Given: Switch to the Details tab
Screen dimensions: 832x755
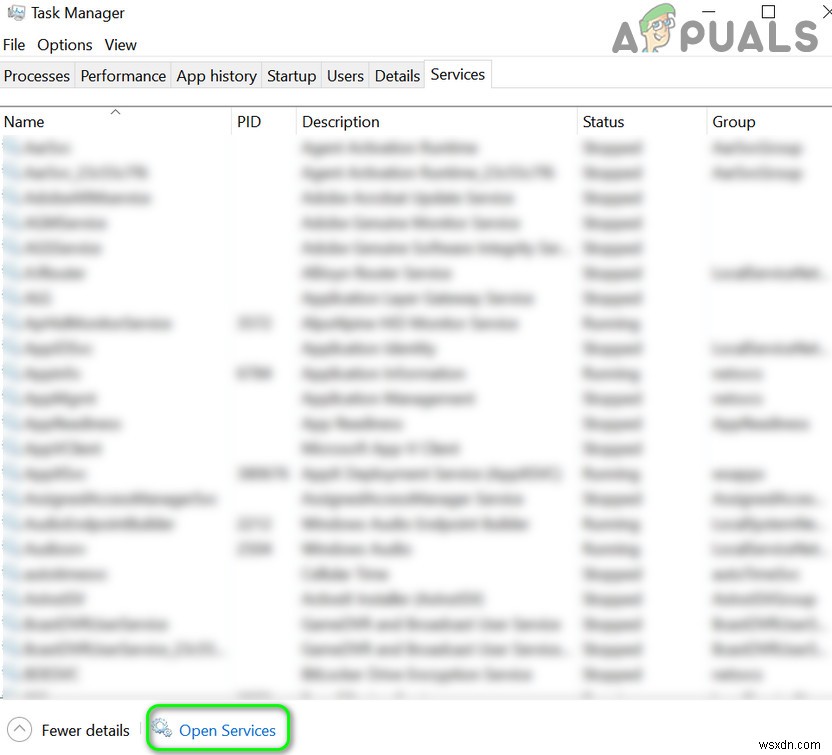Looking at the screenshot, I should coord(397,75).
